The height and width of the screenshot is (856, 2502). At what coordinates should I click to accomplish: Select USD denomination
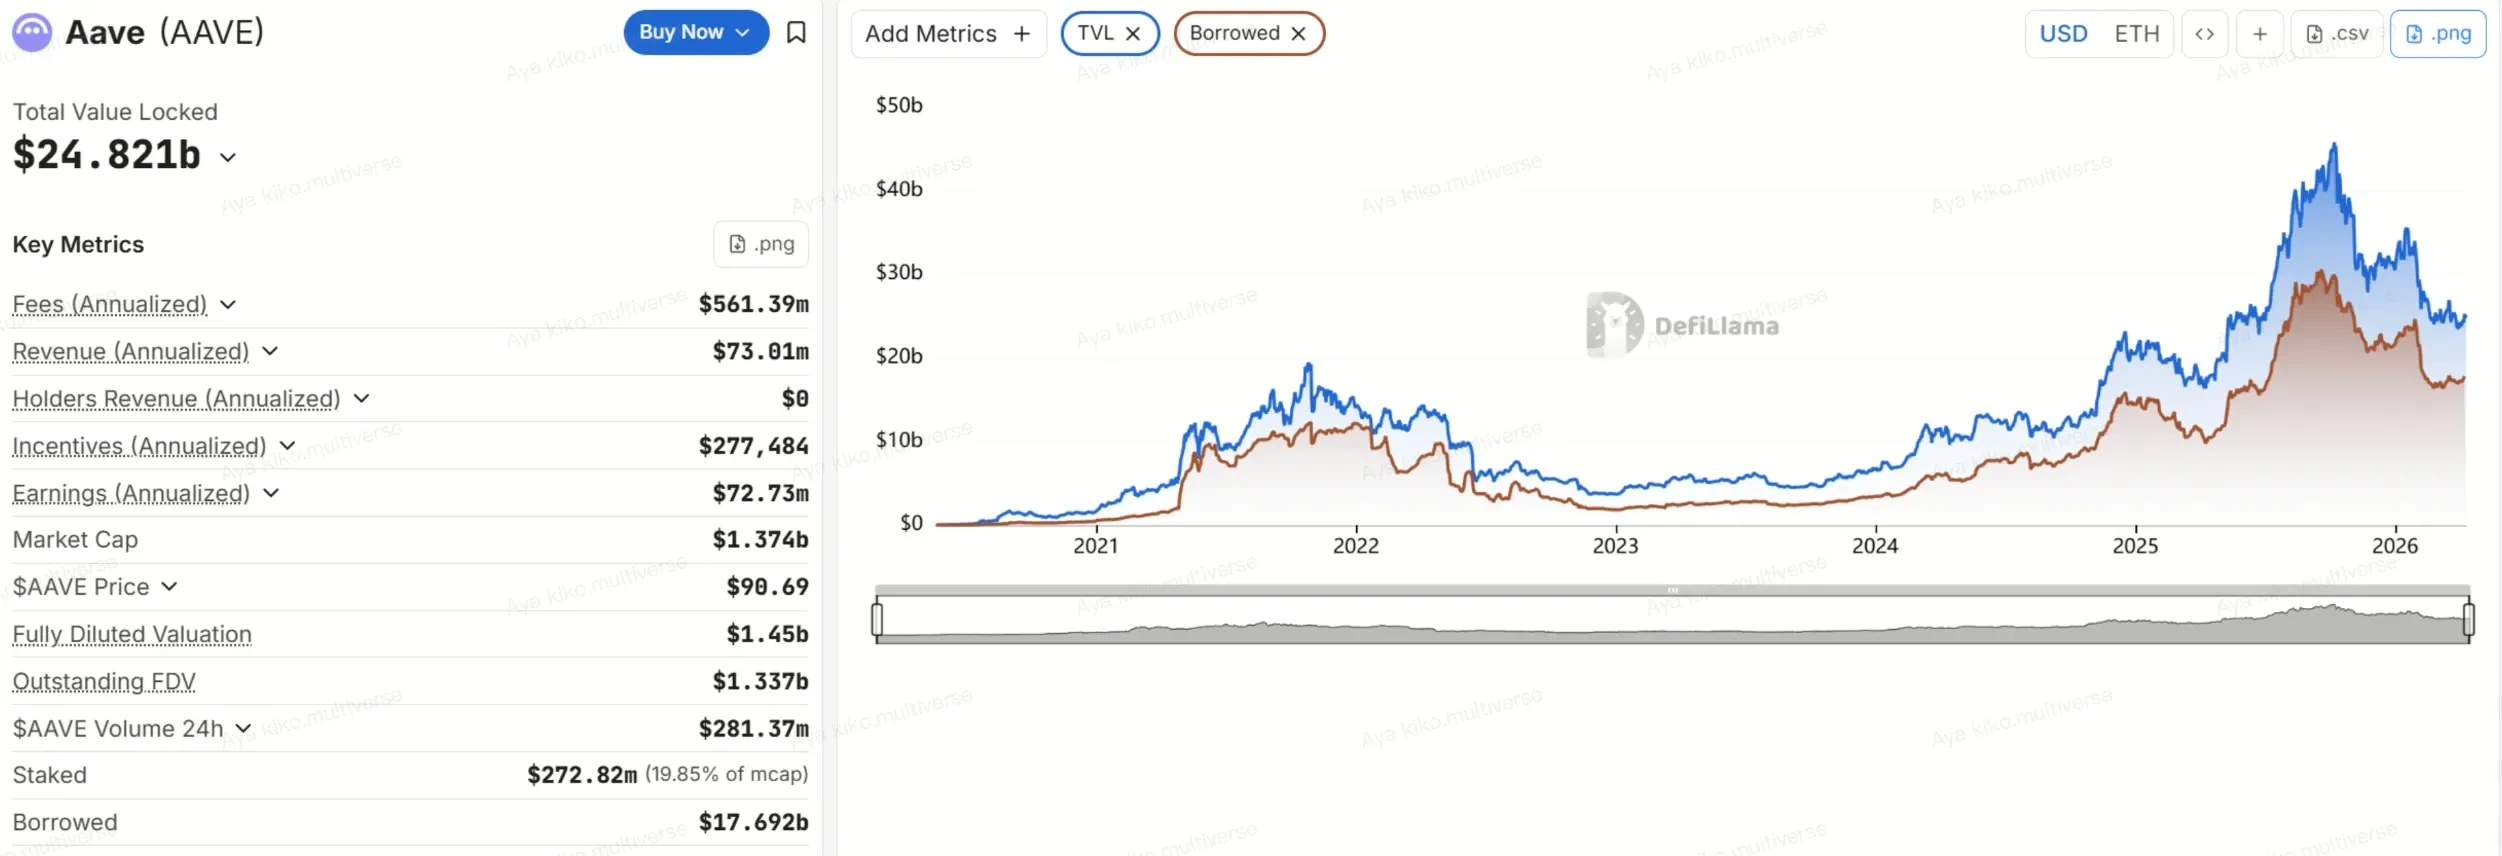click(2063, 34)
